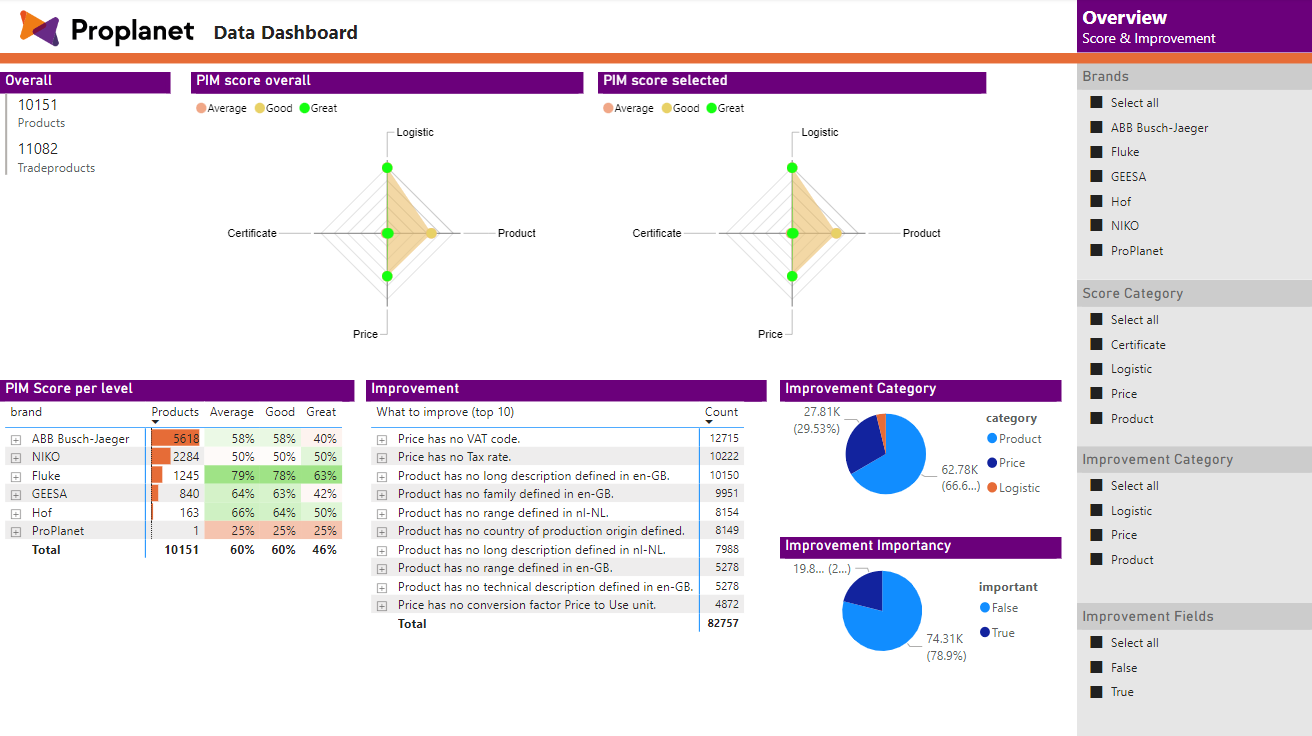Check the GEESA brand checkbox
Viewport: 1312px width, 736px height.
tap(1096, 177)
